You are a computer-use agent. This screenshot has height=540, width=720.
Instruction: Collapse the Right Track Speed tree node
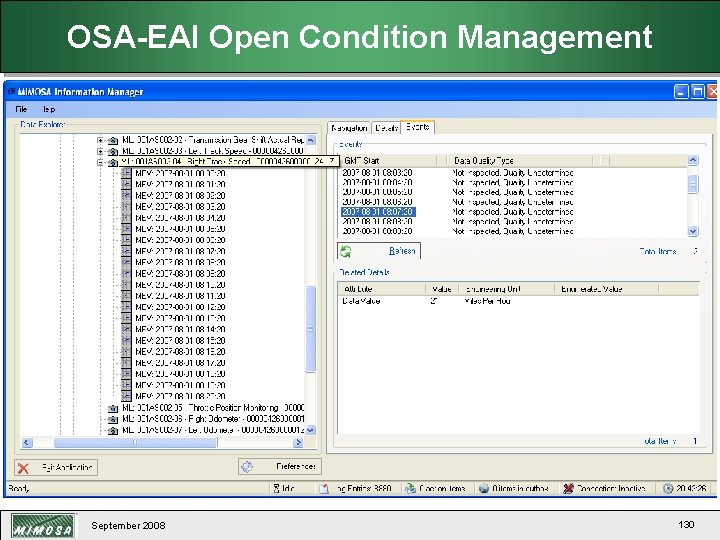[100, 162]
